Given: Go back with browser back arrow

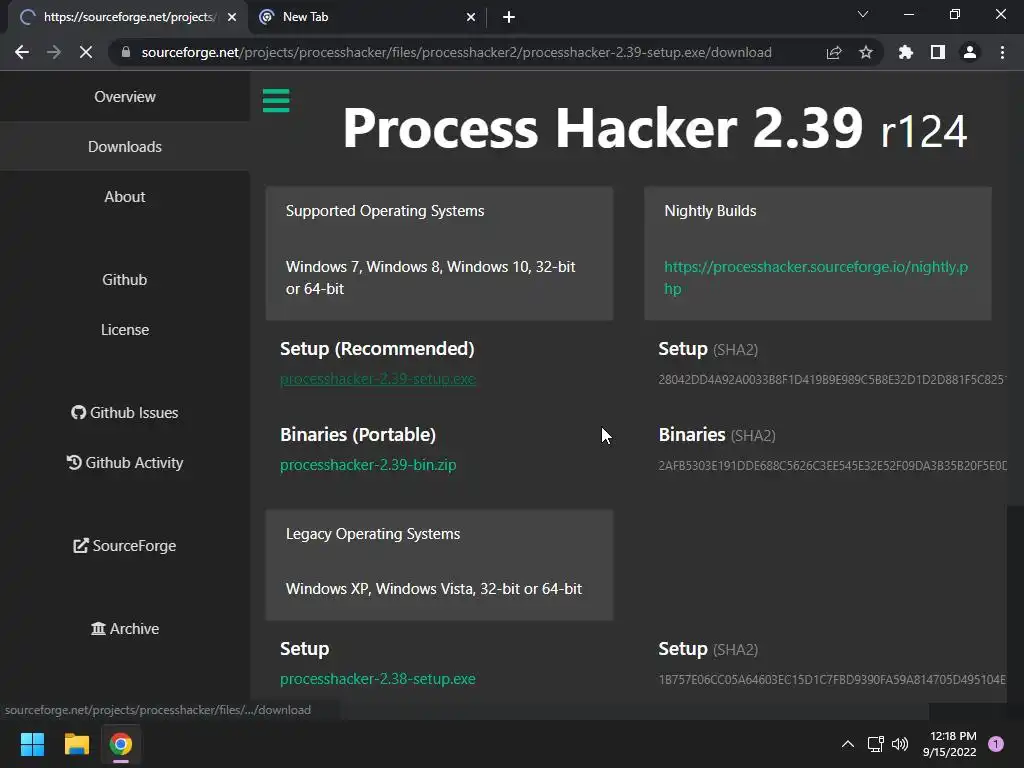Looking at the screenshot, I should pos(22,52).
